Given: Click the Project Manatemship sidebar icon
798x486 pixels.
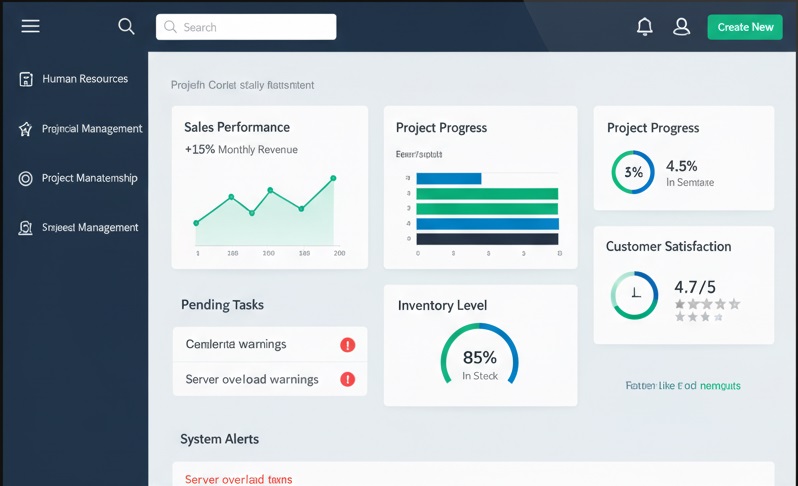Looking at the screenshot, I should click(x=26, y=178).
